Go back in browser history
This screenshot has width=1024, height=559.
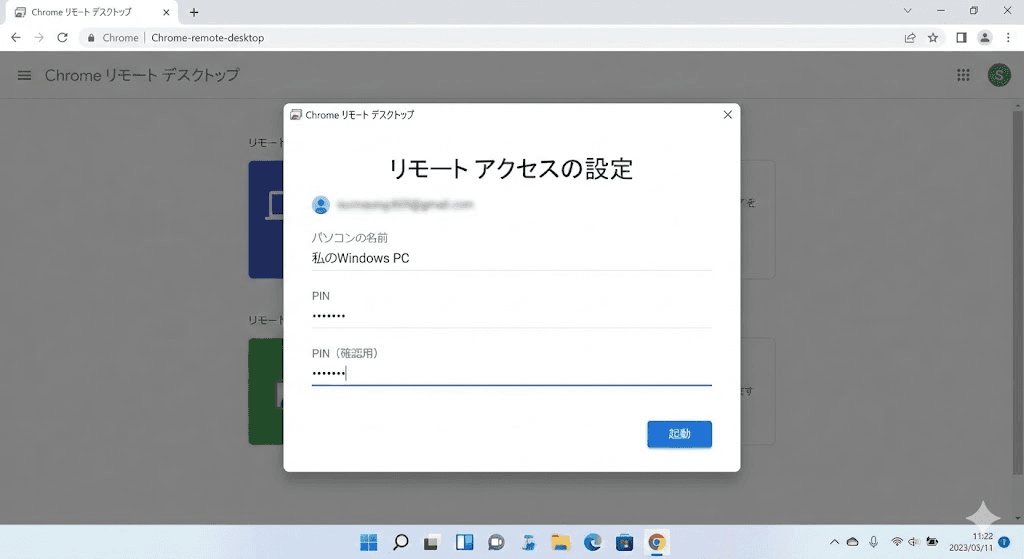pos(16,38)
